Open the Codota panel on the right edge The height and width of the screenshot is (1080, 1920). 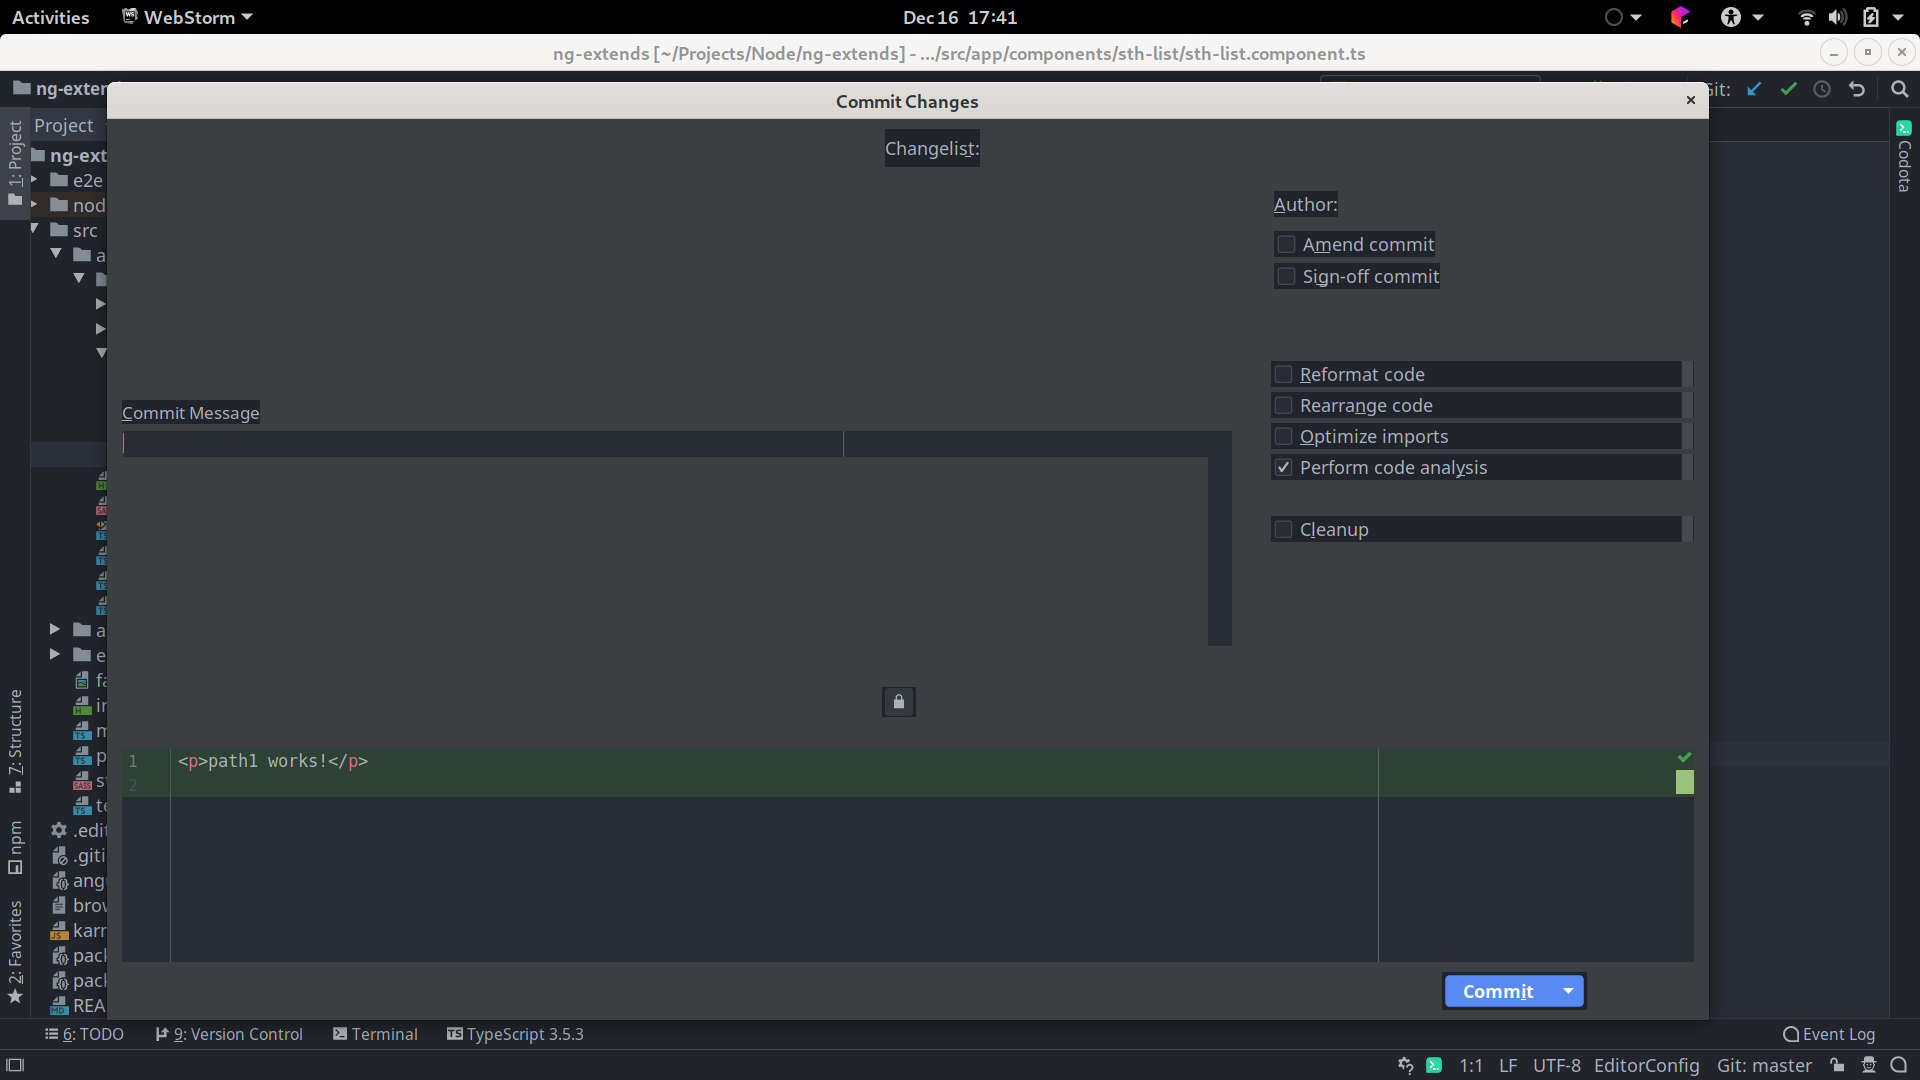click(x=1905, y=160)
